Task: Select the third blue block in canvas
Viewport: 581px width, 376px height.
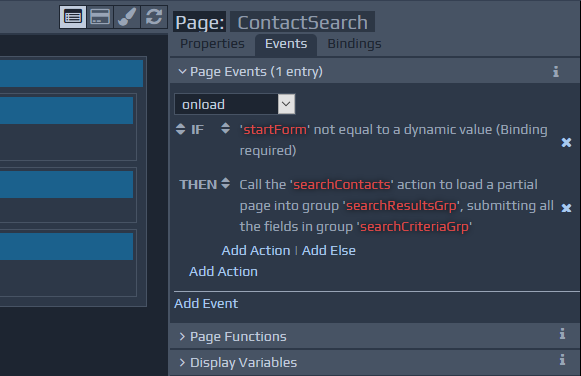Action: pos(67,184)
